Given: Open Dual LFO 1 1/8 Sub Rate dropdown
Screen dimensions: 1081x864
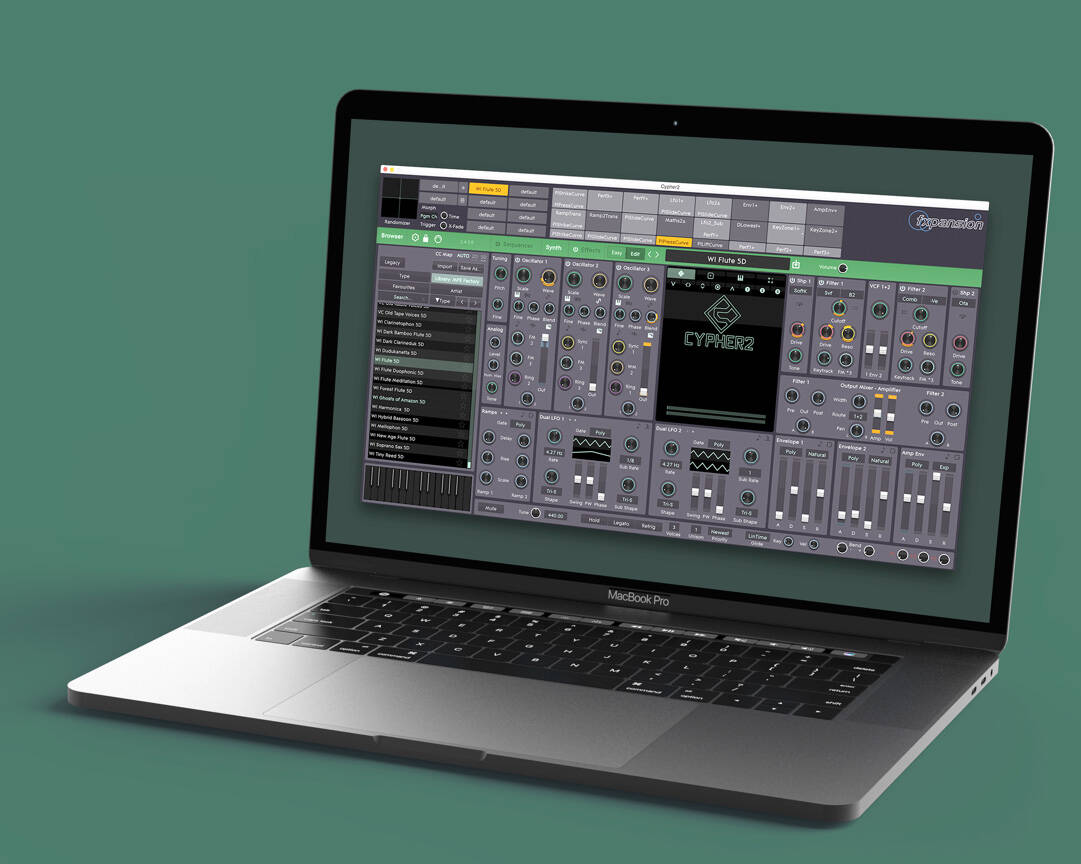Looking at the screenshot, I should click(x=629, y=461).
